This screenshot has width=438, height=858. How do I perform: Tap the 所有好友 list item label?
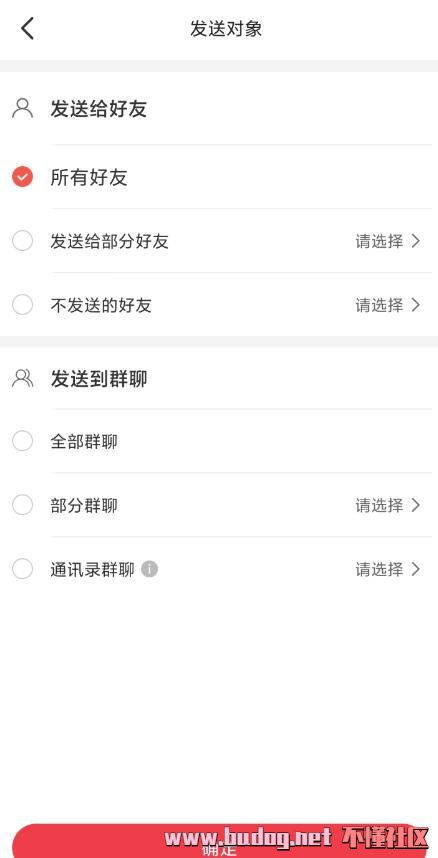[89, 177]
